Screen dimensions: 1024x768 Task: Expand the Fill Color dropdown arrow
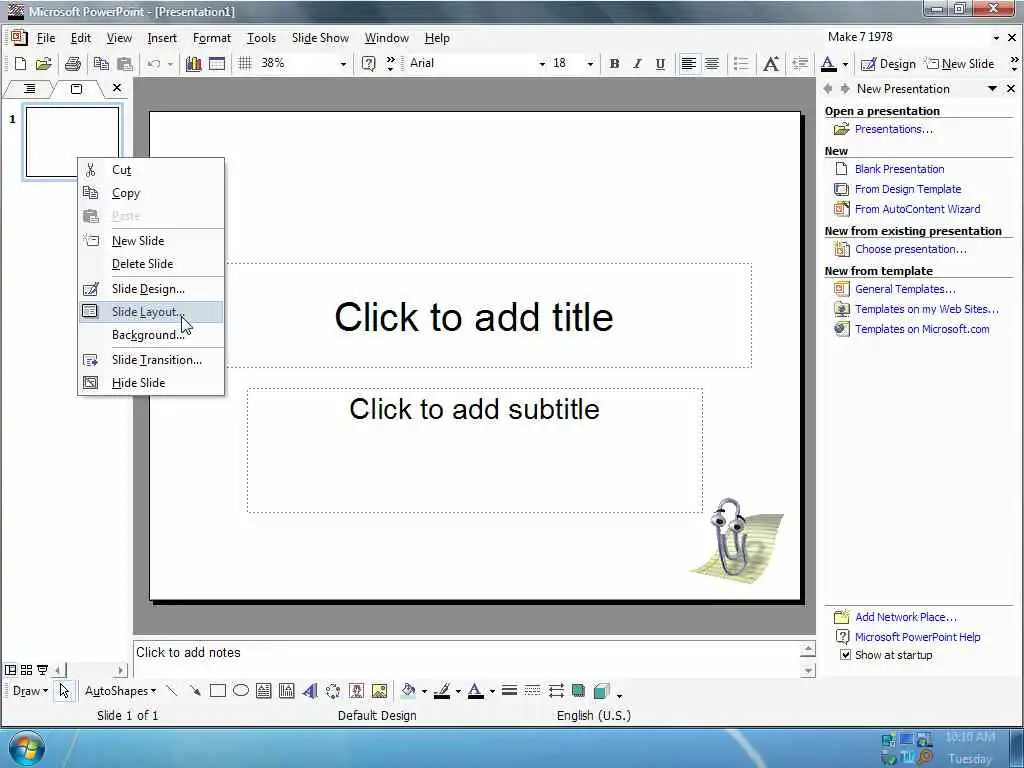tap(424, 692)
